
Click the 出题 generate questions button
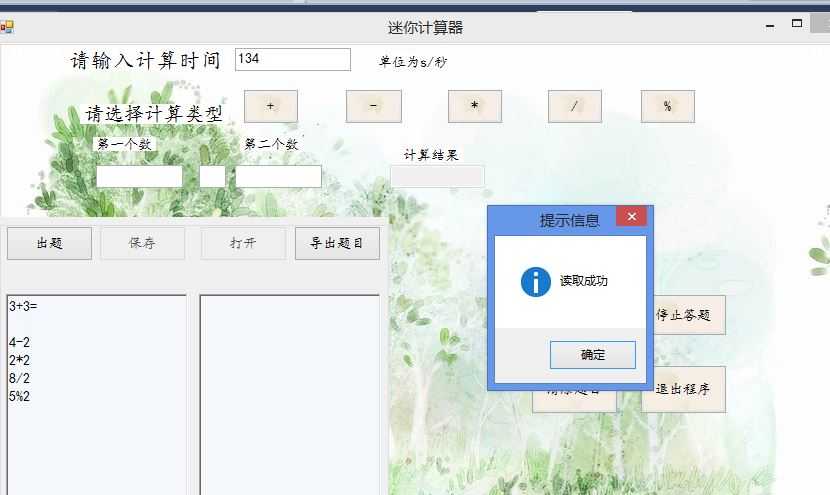point(49,244)
